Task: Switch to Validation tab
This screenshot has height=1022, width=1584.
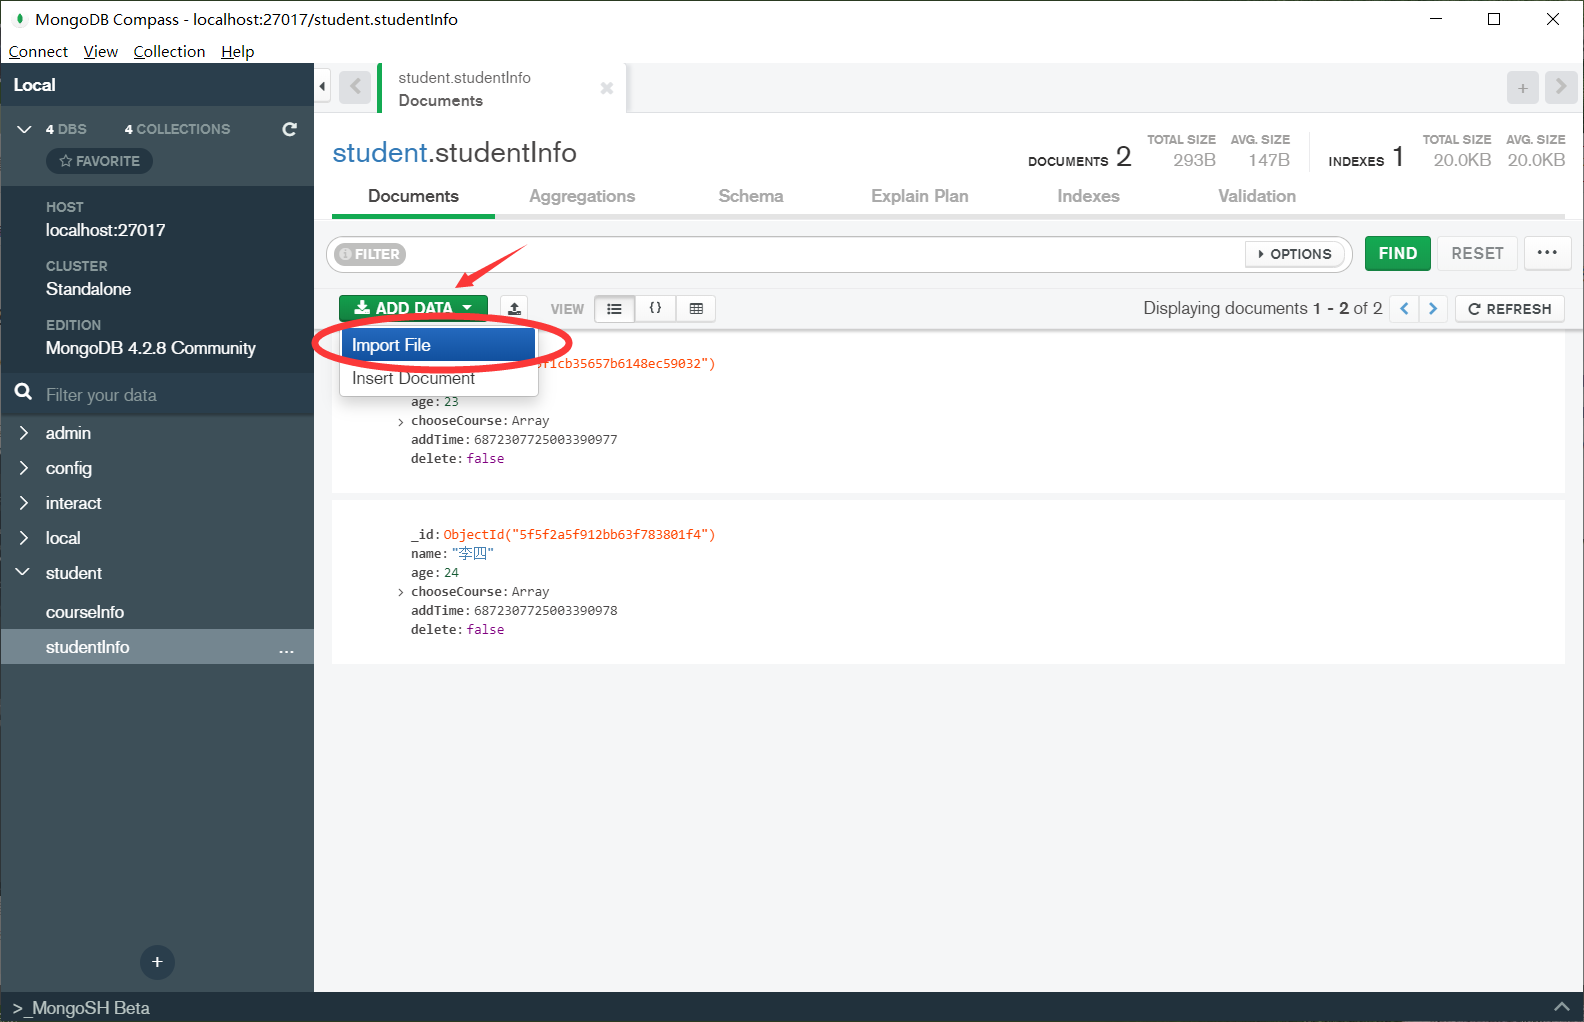Action: (1257, 196)
